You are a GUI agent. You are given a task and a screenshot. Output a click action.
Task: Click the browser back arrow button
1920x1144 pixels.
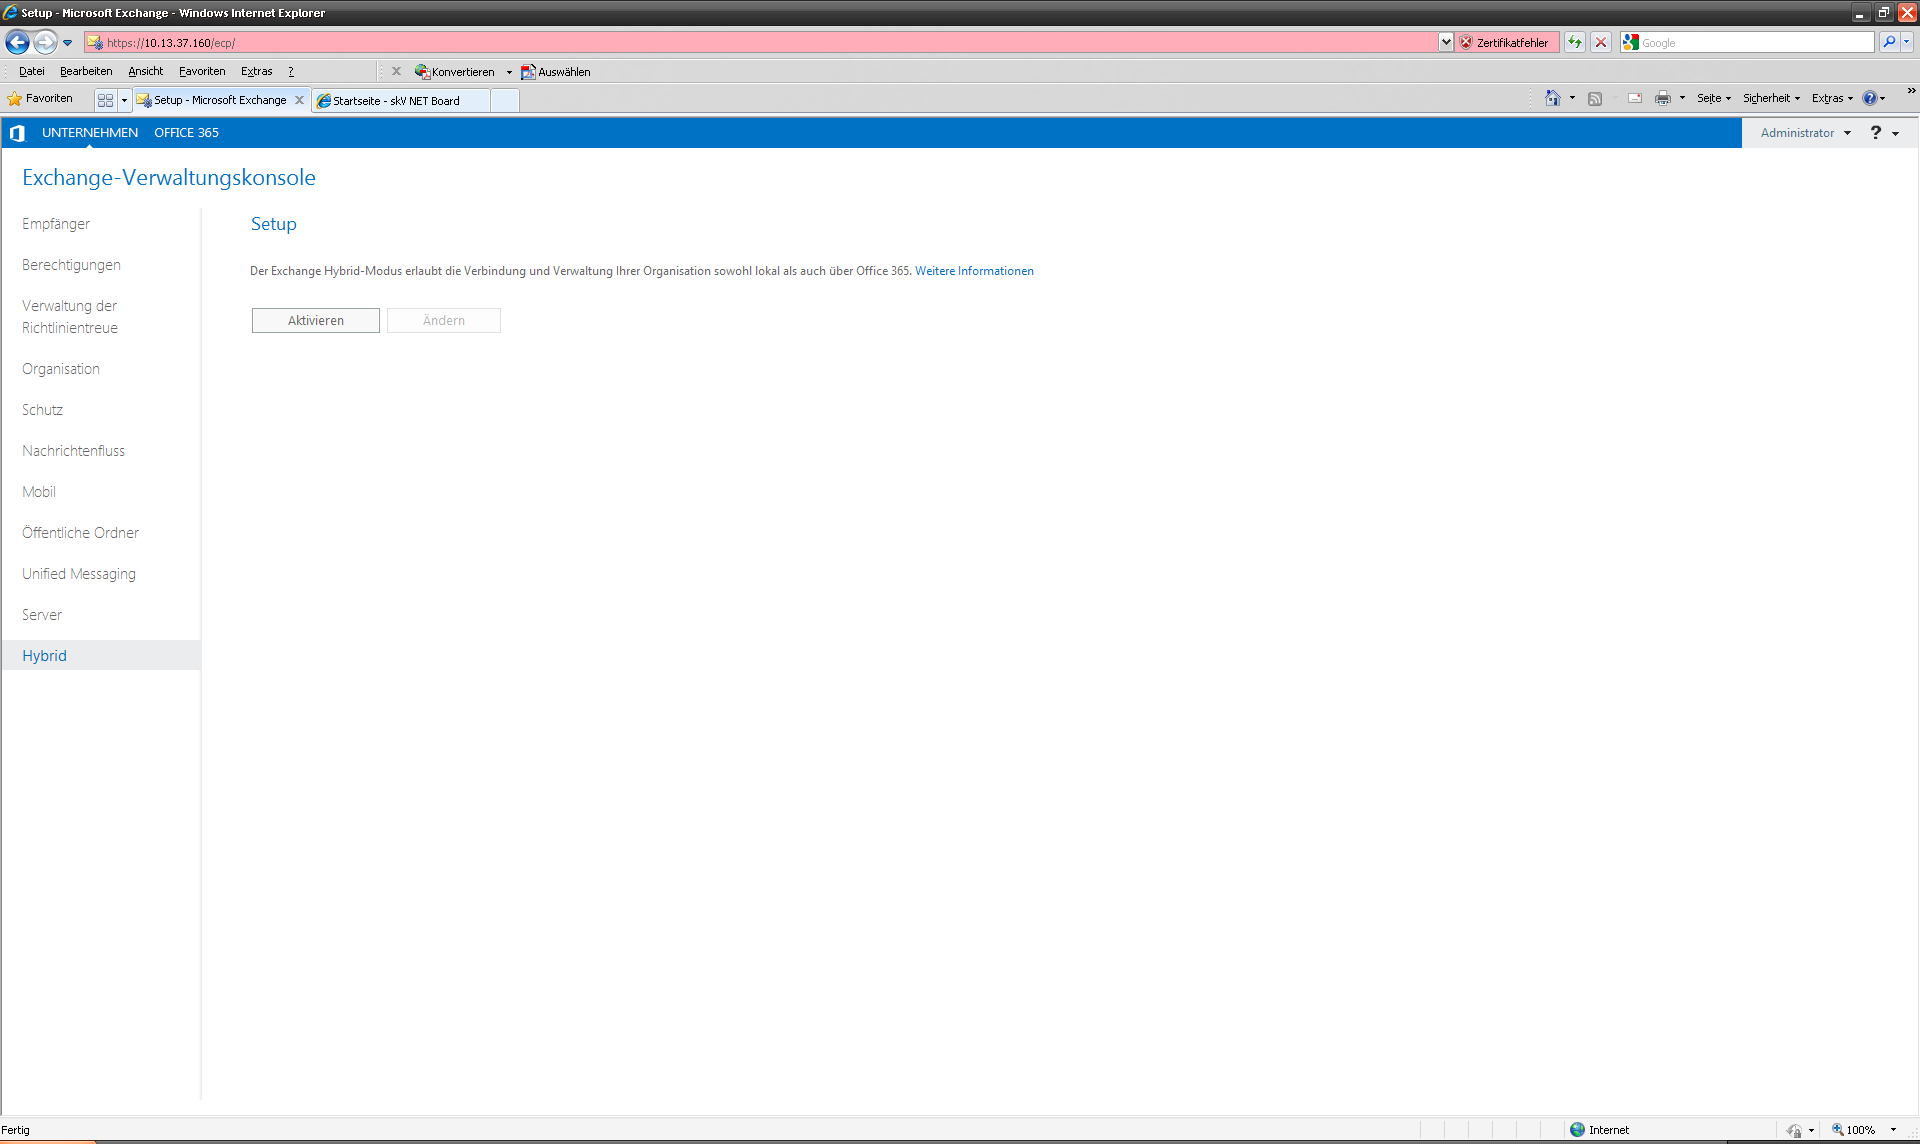tap(17, 42)
